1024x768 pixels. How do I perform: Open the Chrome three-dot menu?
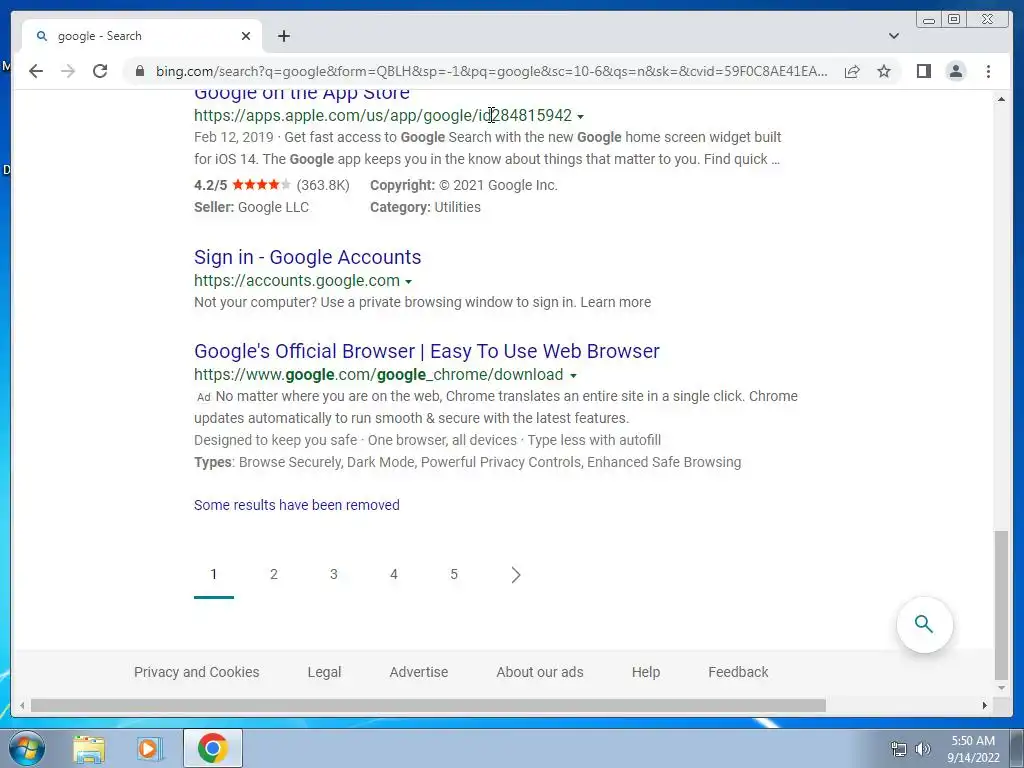[x=988, y=71]
